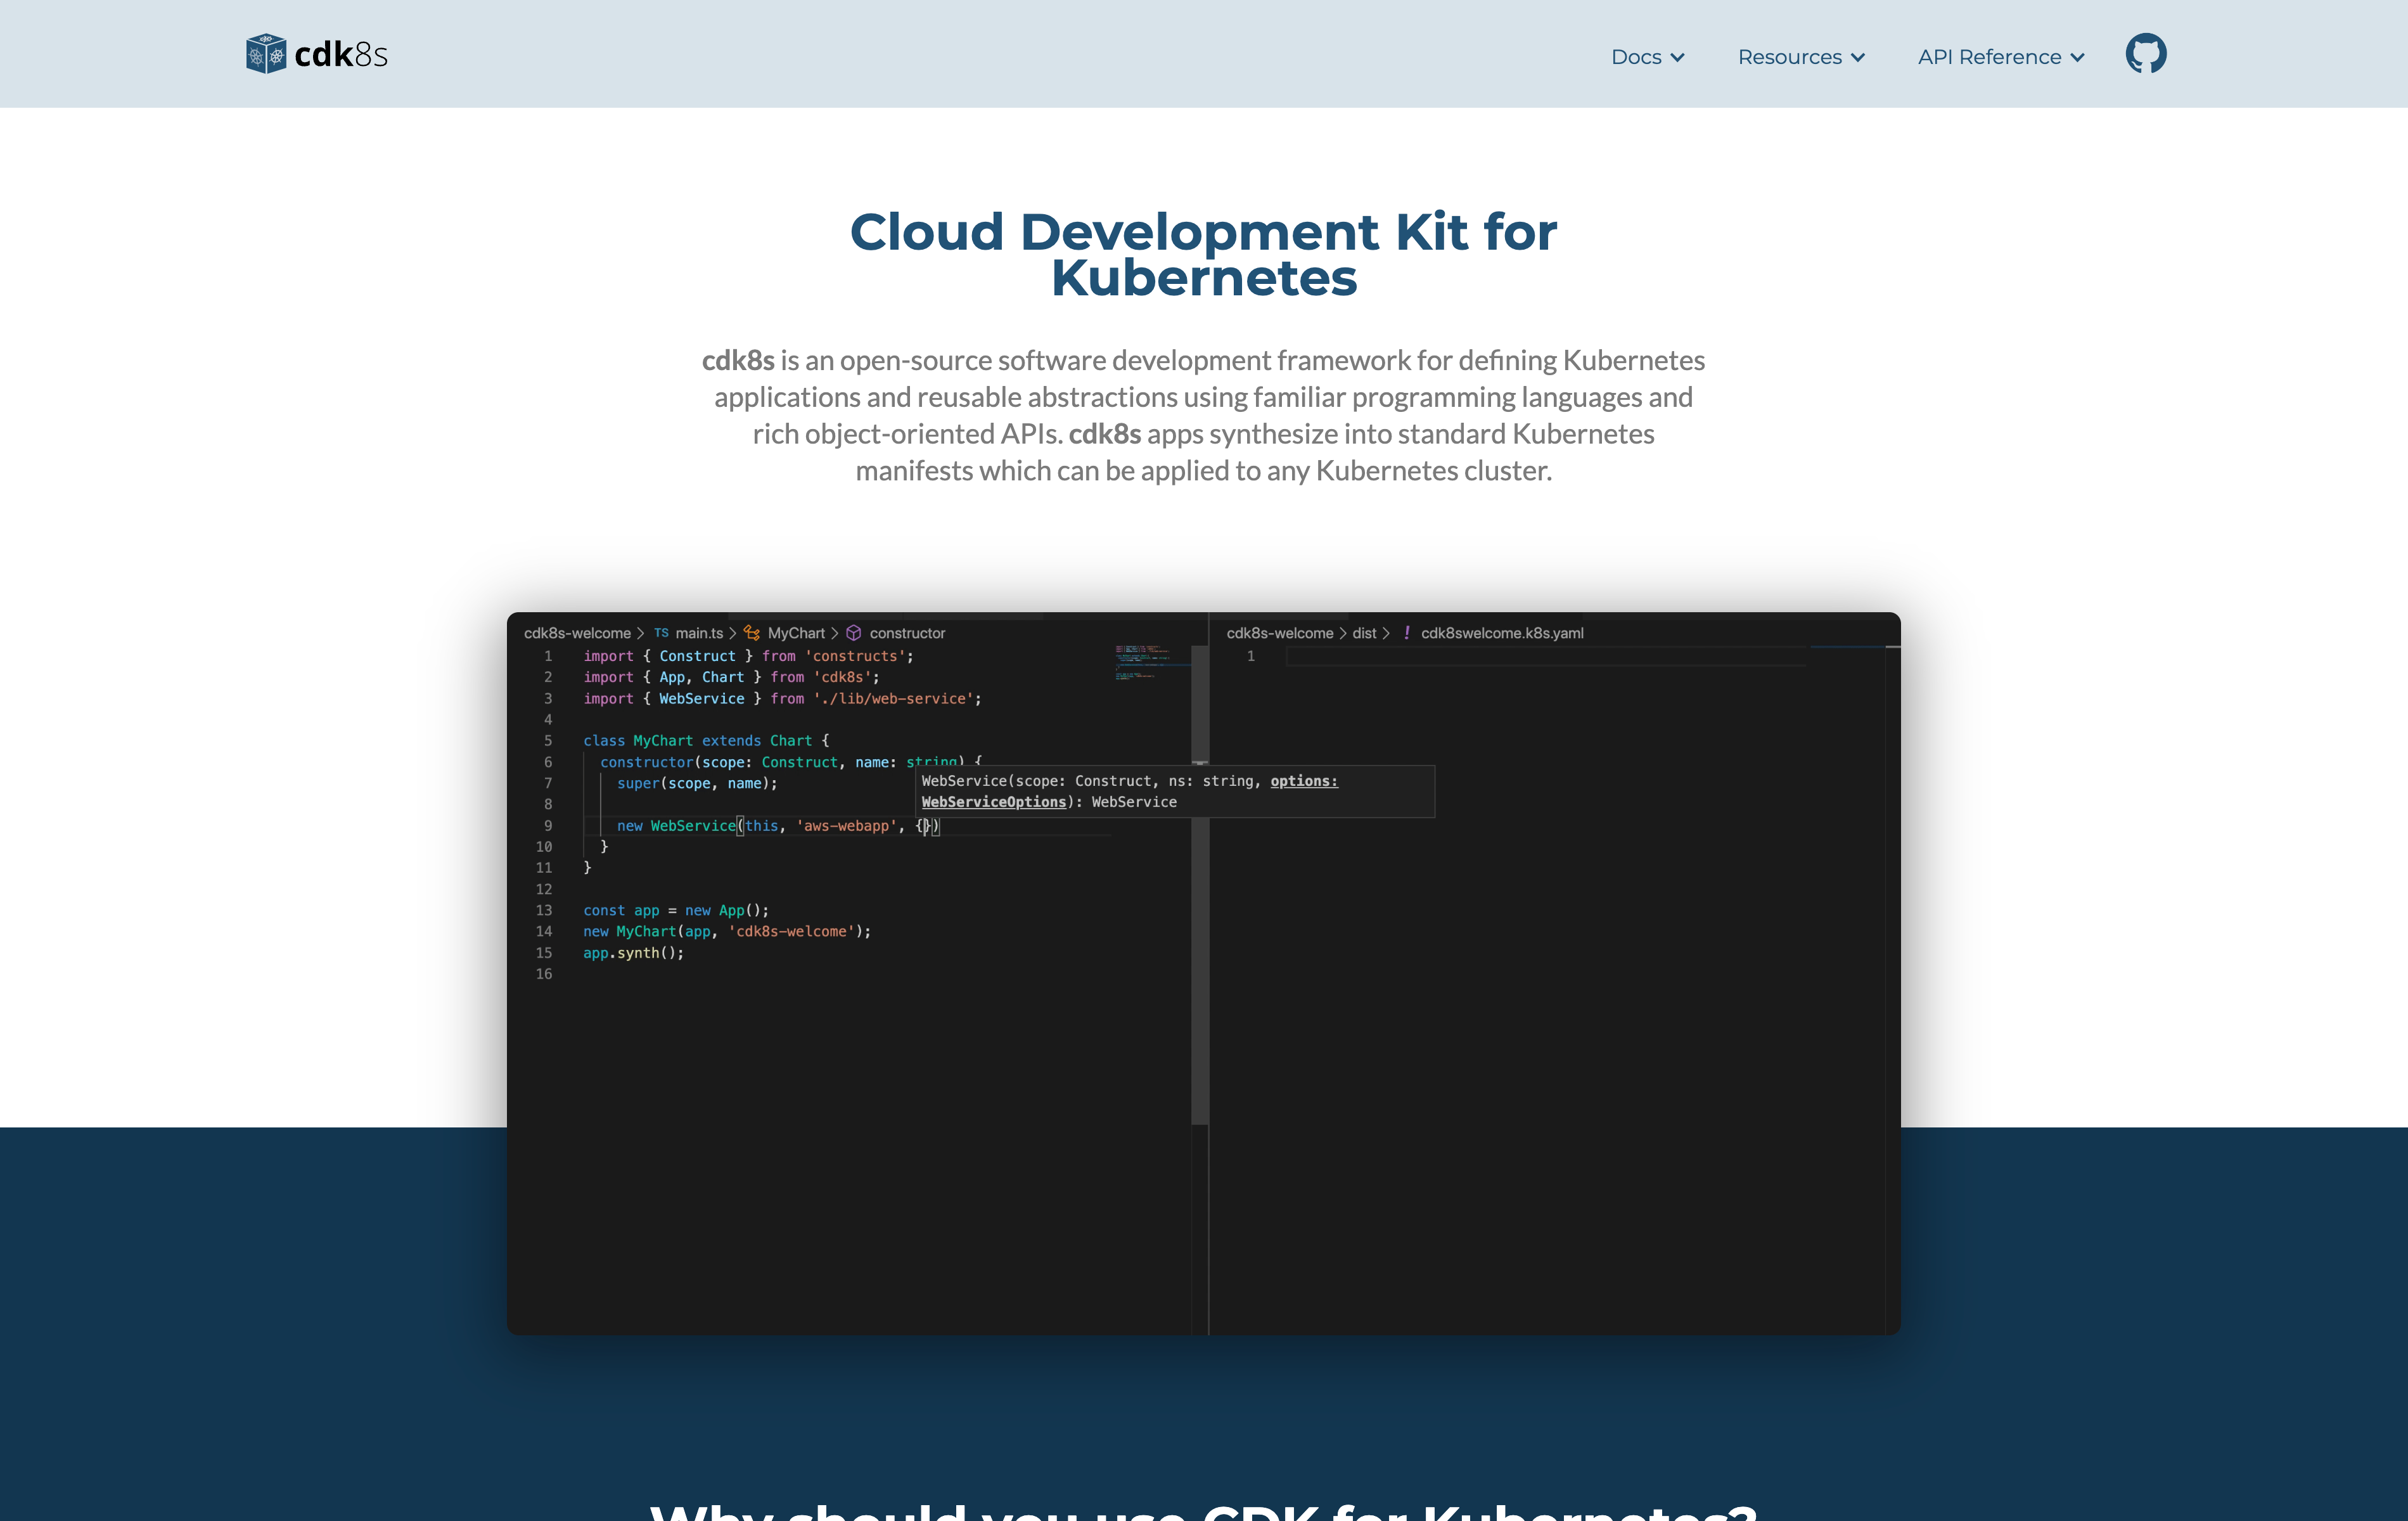Image resolution: width=2408 pixels, height=1521 pixels.
Task: Select dist in the right pane breadcrumb
Action: point(1364,633)
